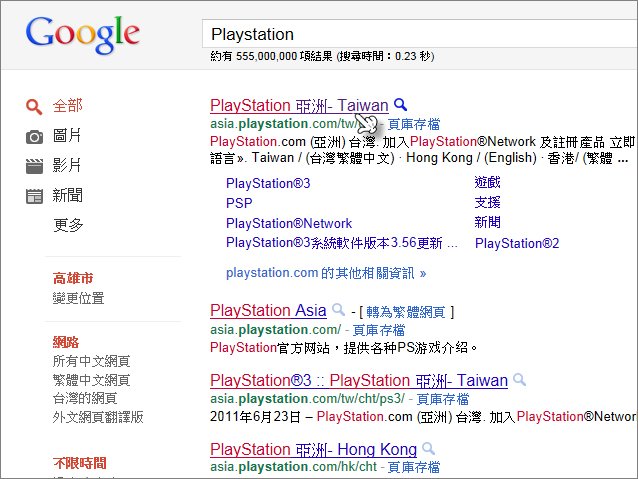Click the red search icon beside 全部

click(x=34, y=107)
